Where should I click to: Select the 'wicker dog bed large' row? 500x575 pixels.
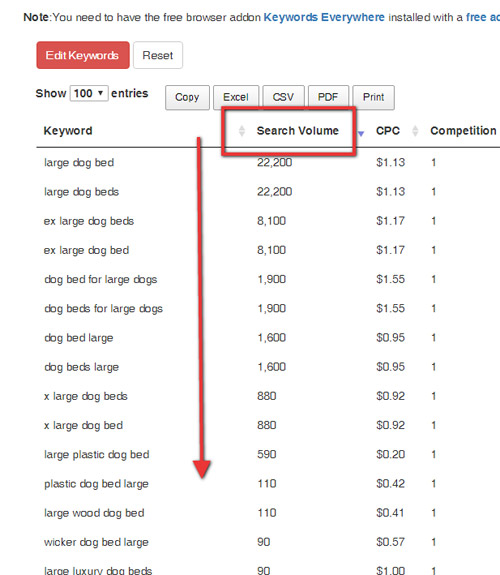(268, 542)
